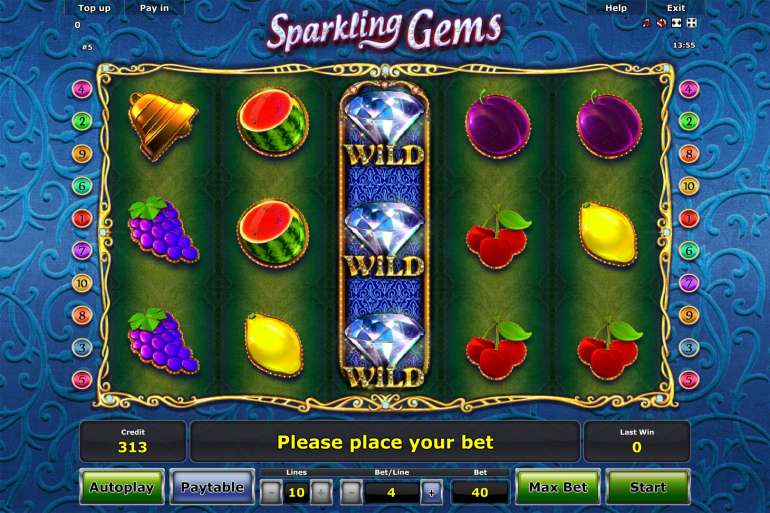Click payline 10 marker on right side
Screen dimensions: 770x513
pos(688,186)
